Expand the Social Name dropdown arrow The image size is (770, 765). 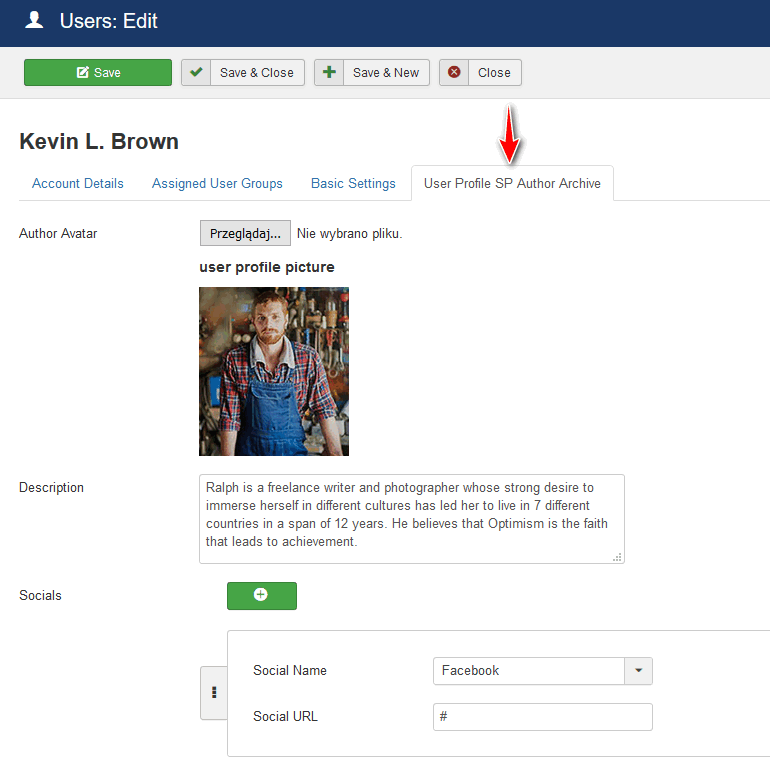coord(638,671)
